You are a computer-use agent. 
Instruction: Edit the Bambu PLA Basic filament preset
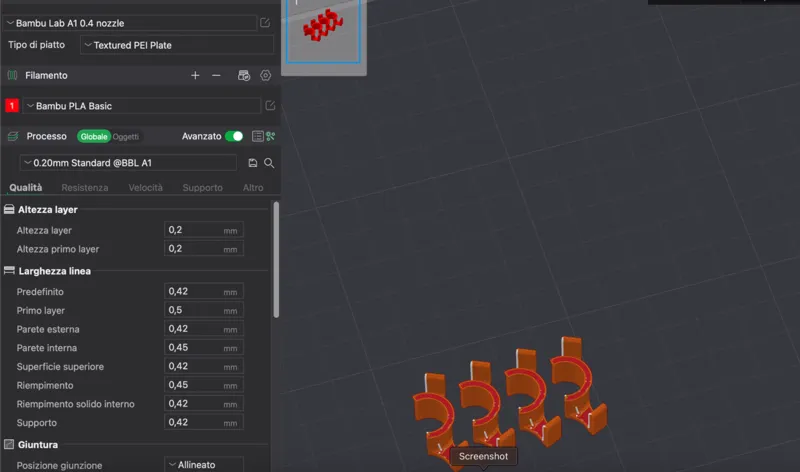tap(270, 106)
